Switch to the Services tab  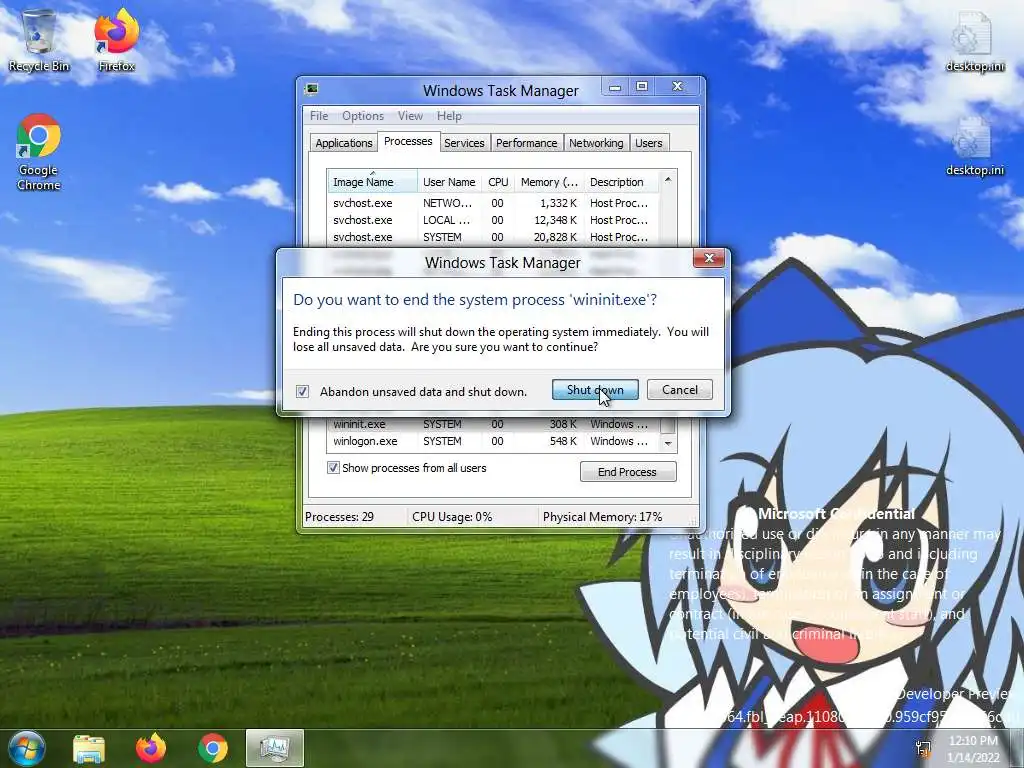[464, 143]
